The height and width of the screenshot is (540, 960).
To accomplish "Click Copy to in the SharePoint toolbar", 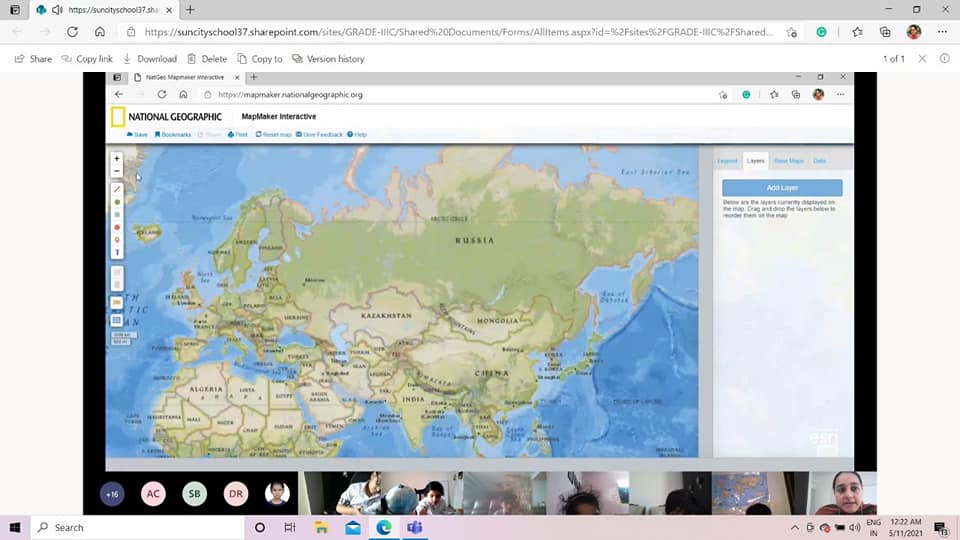I will coord(260,59).
